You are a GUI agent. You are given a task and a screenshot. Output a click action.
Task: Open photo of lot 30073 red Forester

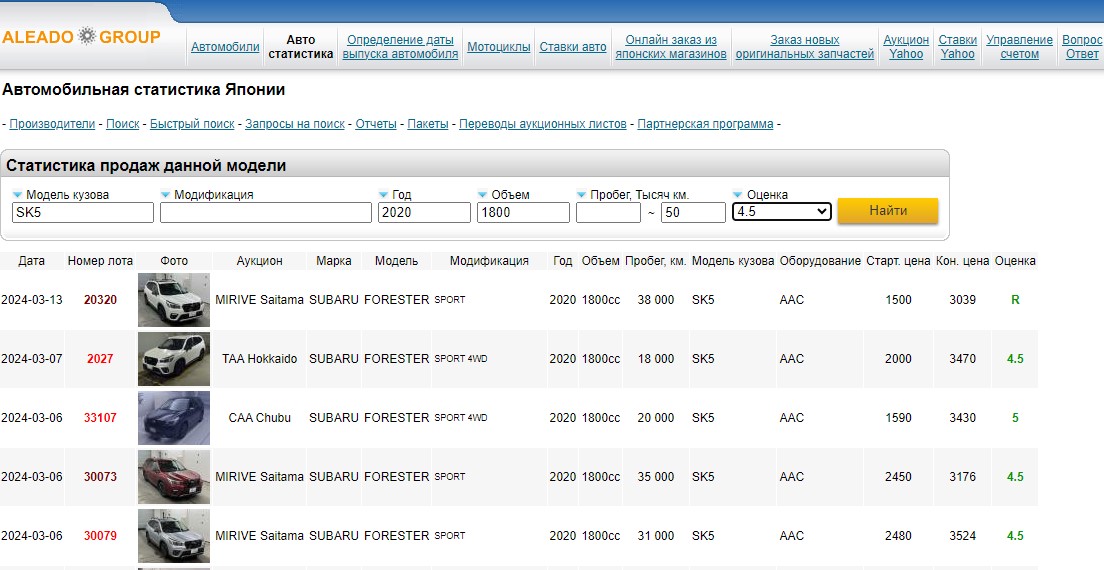[174, 477]
